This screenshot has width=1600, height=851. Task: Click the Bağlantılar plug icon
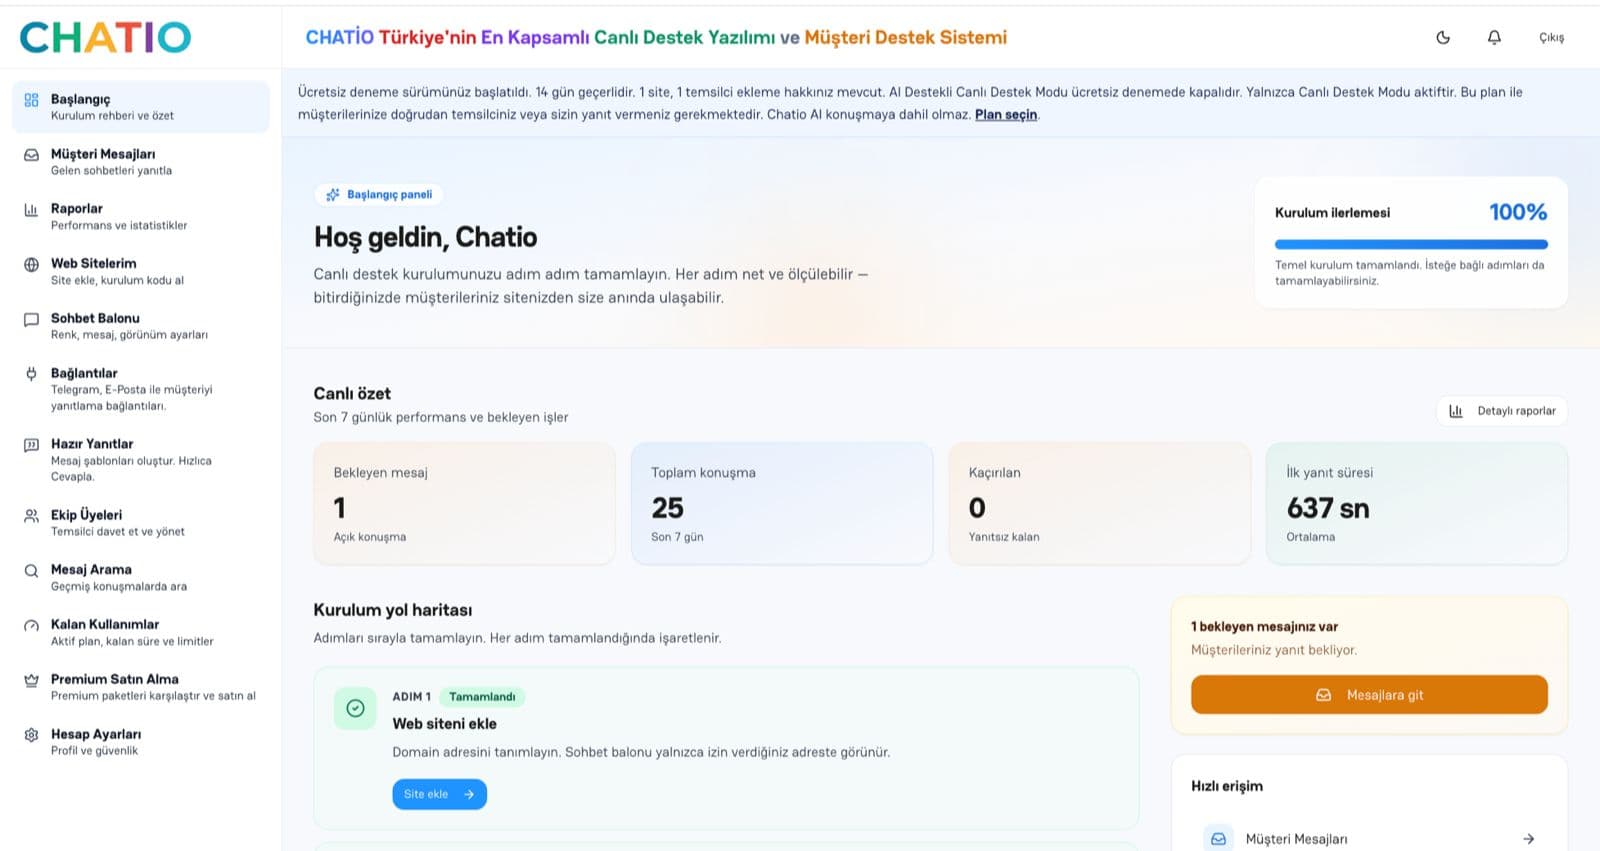click(31, 374)
